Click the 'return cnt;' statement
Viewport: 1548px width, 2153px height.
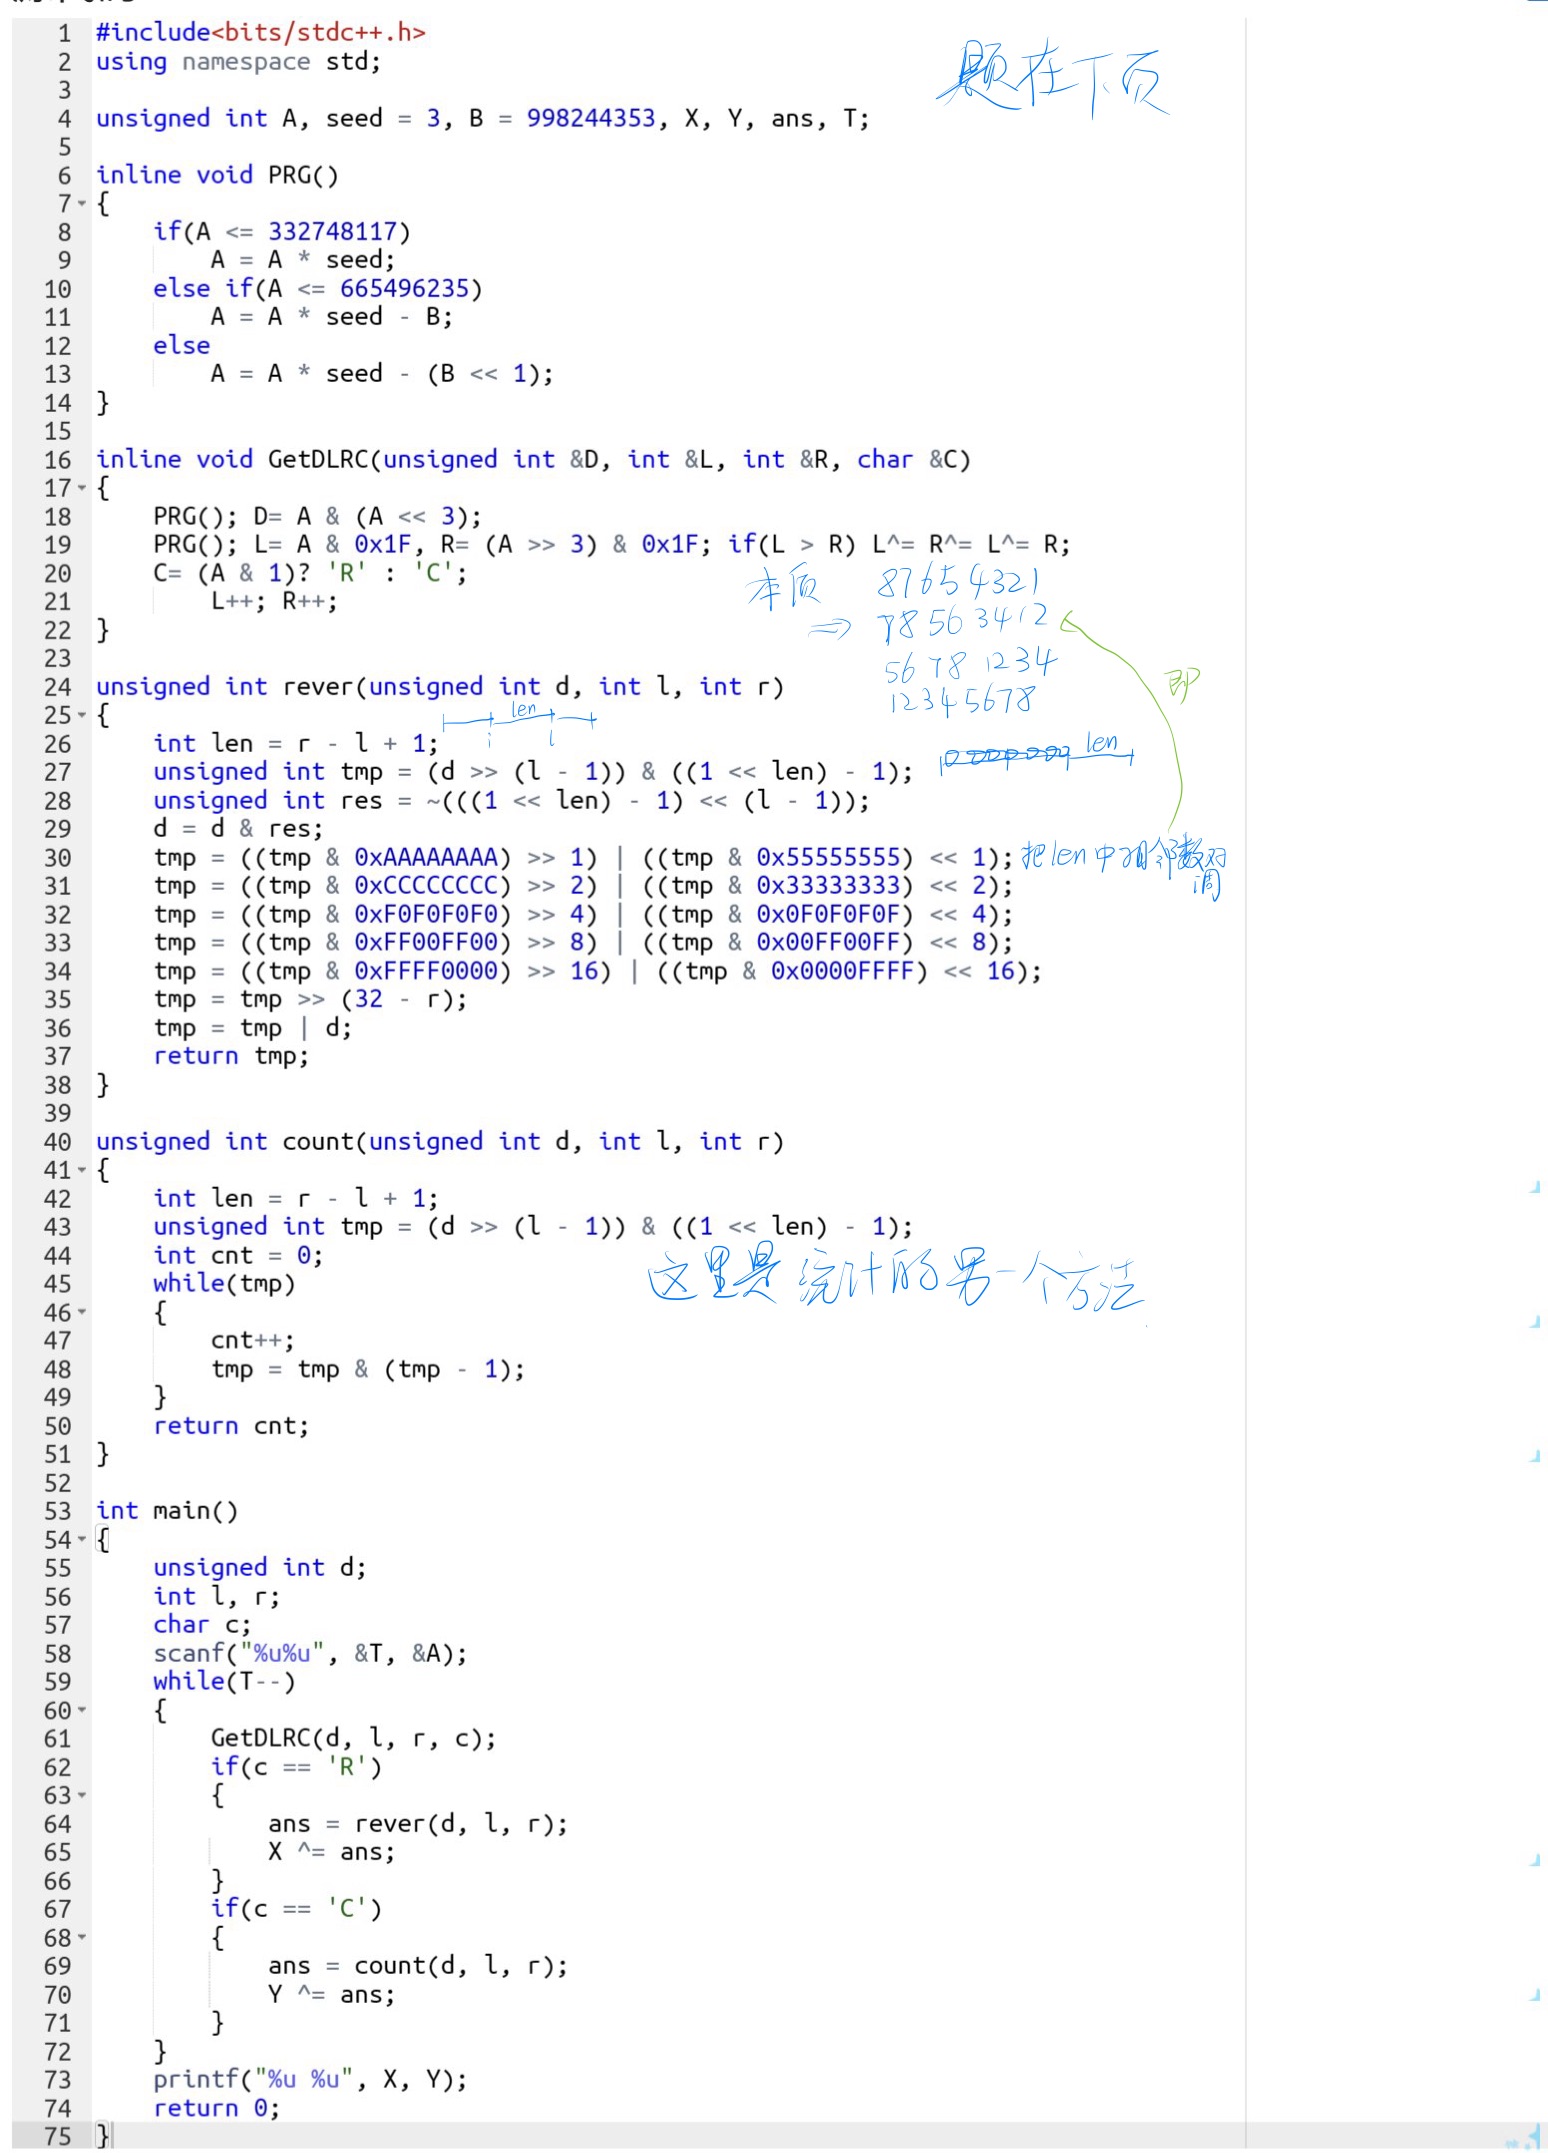231,1426
